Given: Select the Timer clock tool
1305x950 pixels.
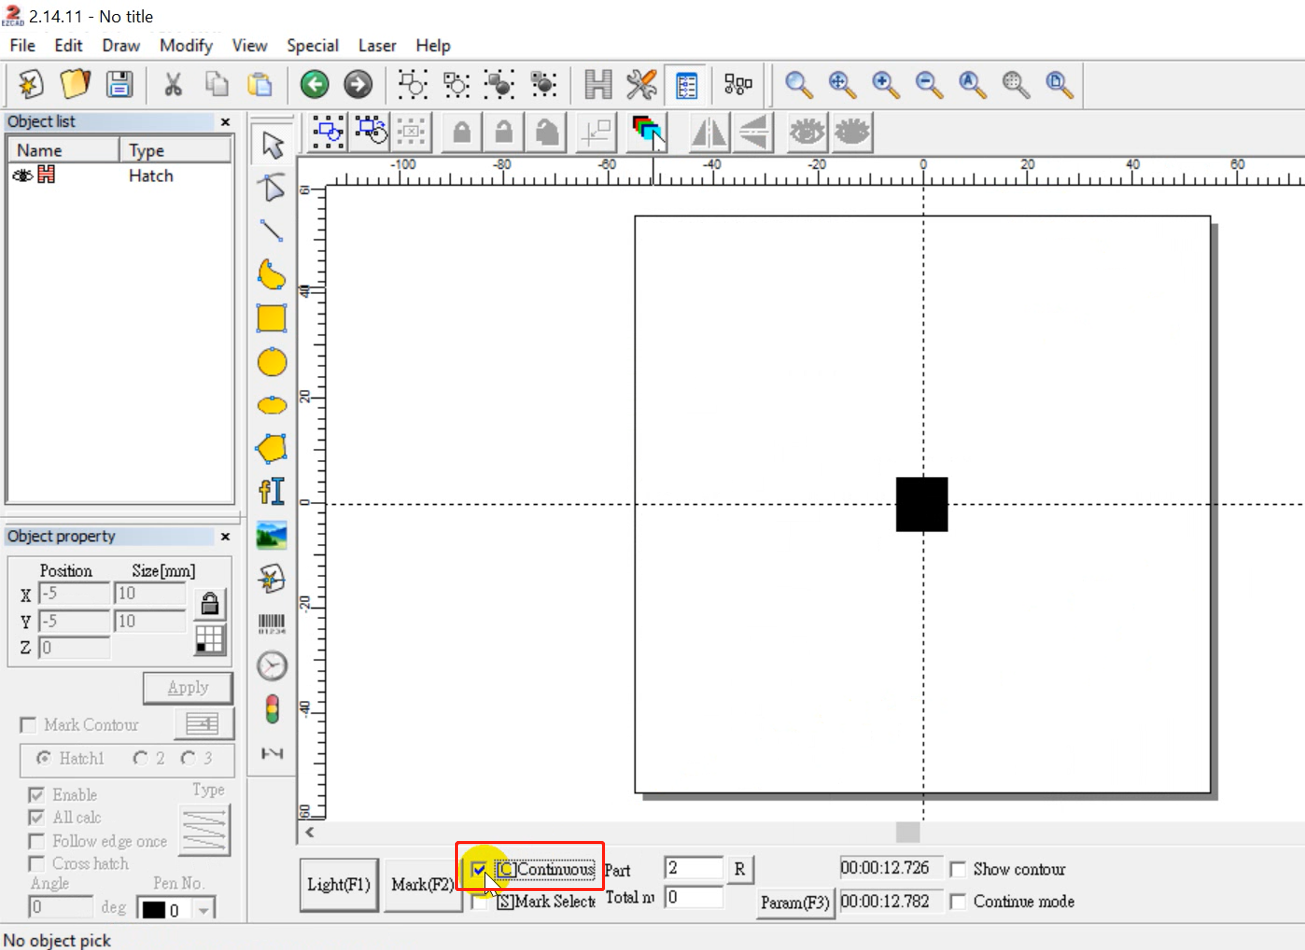Looking at the screenshot, I should (272, 666).
